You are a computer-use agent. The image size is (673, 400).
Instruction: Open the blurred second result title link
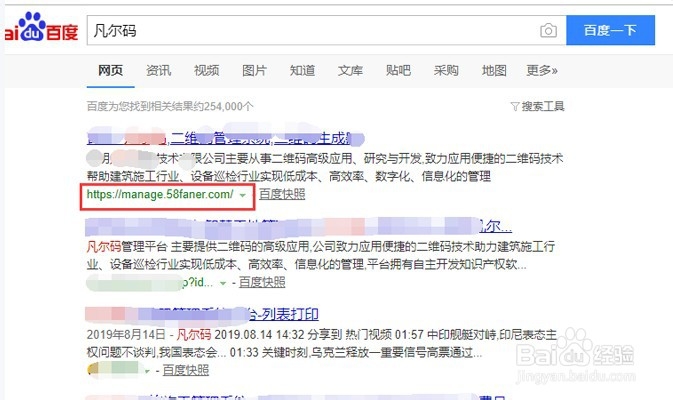pyautogui.click(x=299, y=227)
